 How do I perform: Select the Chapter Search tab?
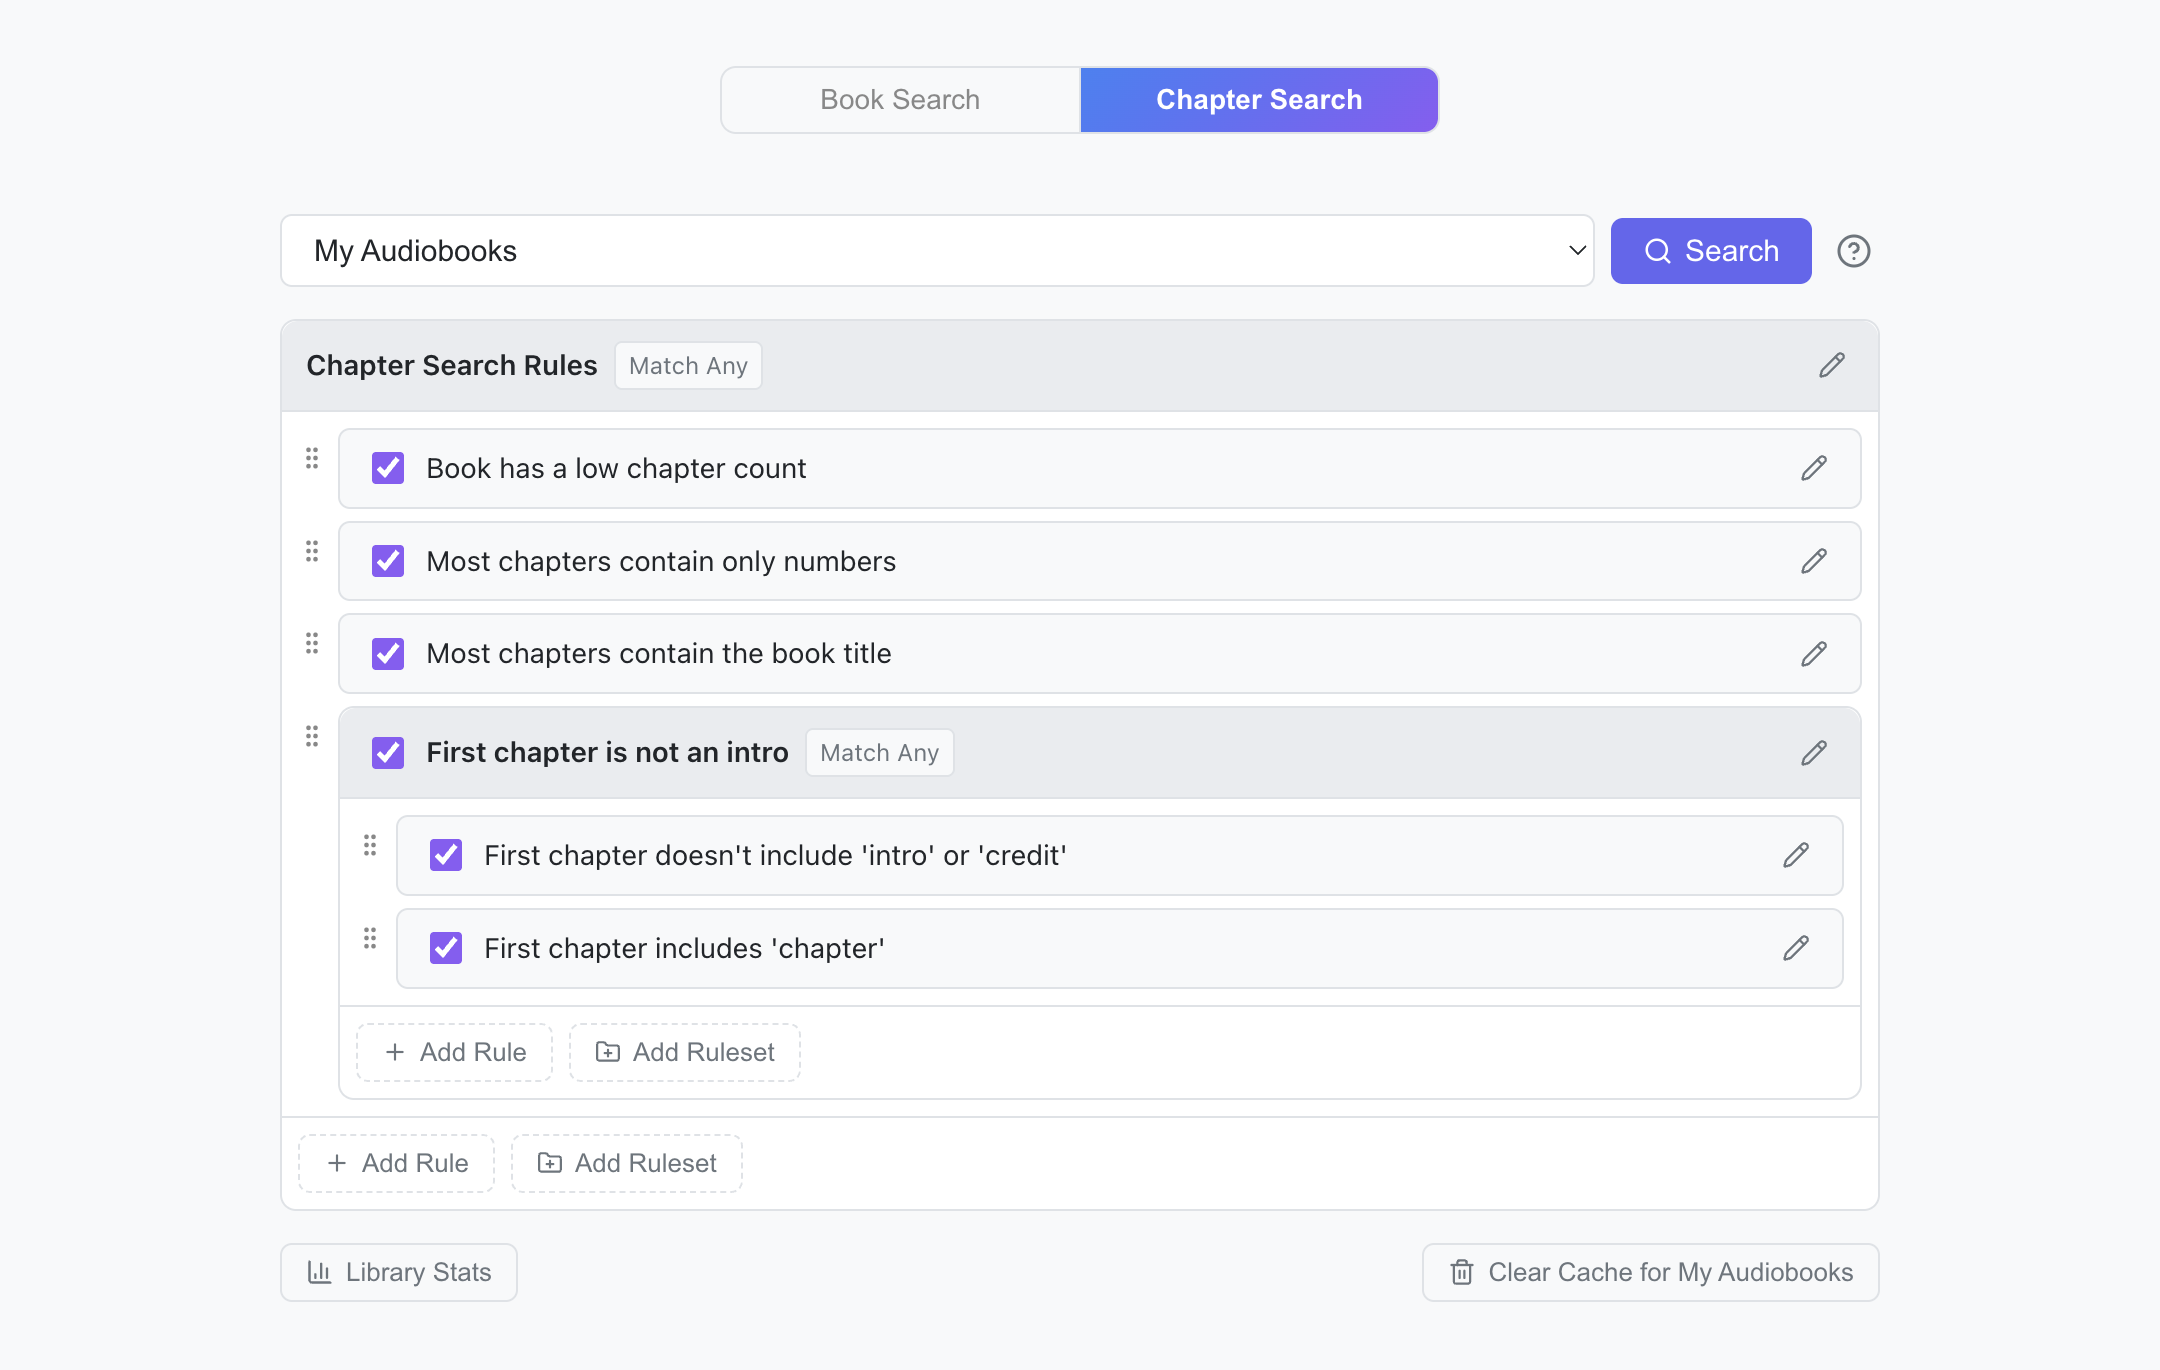(x=1259, y=100)
